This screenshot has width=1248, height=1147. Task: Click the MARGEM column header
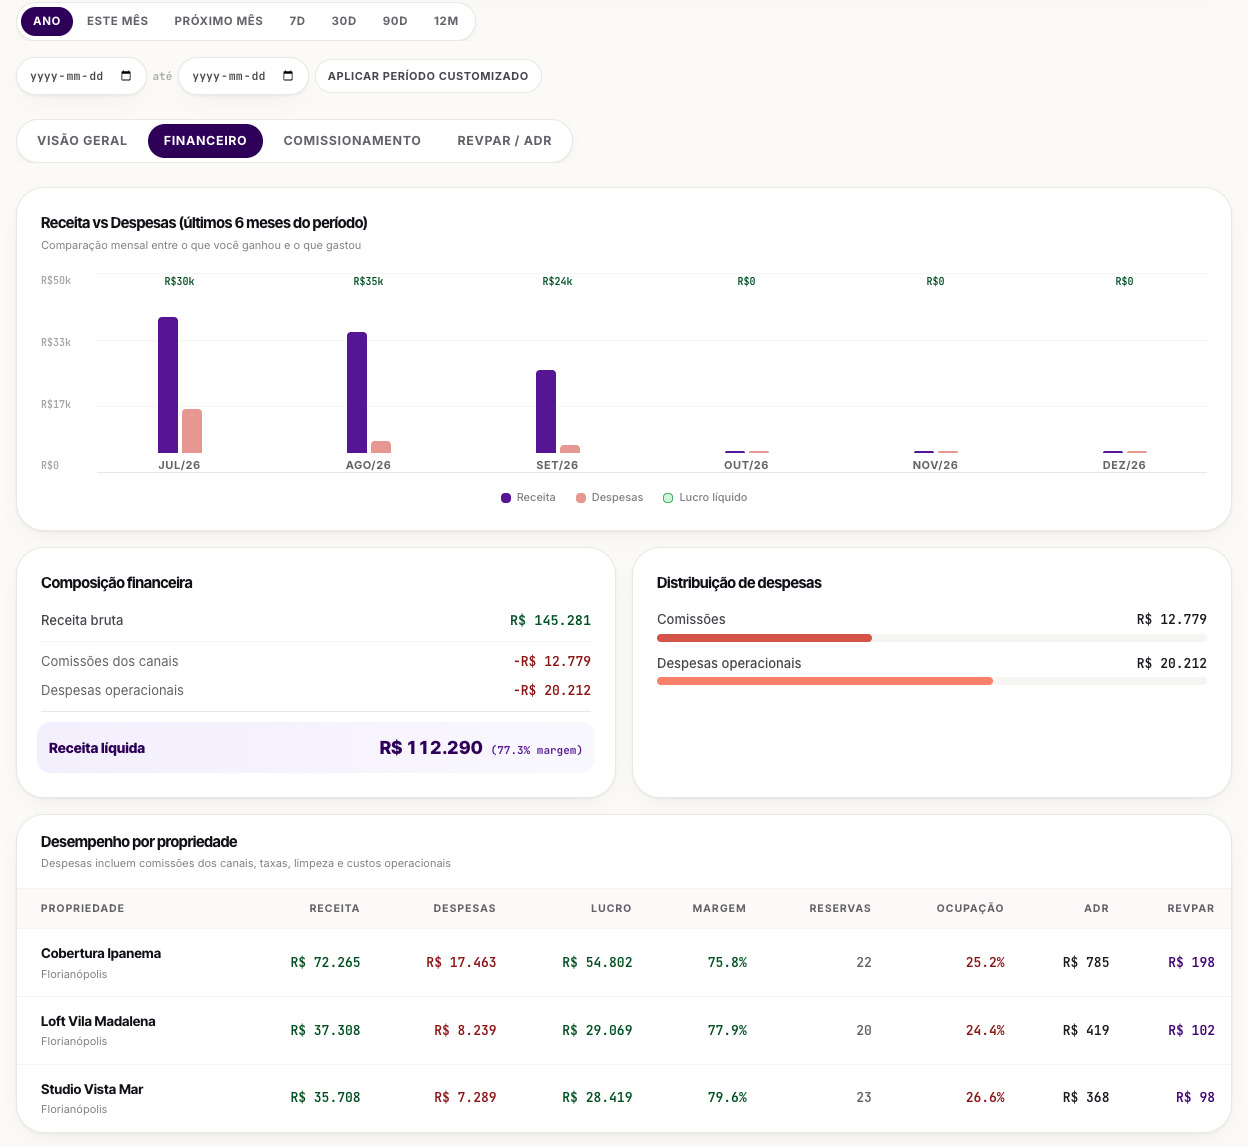(x=719, y=908)
